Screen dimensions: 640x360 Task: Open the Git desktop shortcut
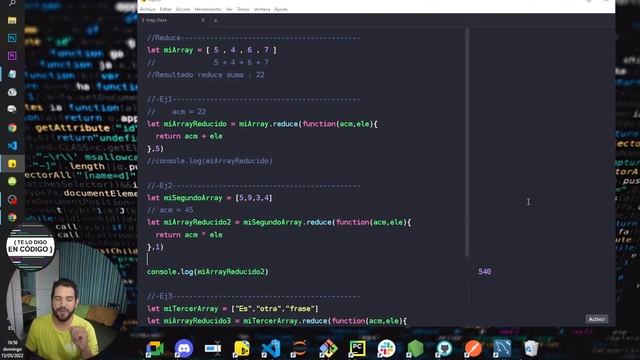point(328,349)
